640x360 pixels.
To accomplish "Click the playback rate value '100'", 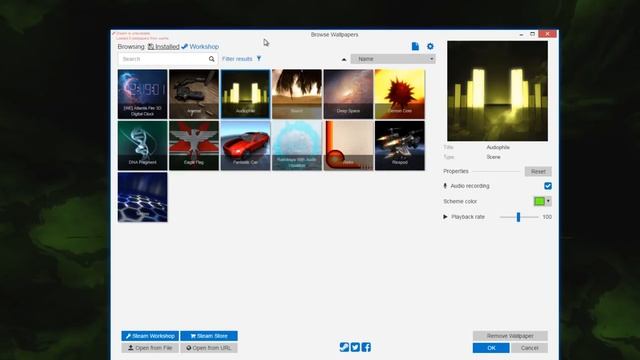I will tap(547, 217).
